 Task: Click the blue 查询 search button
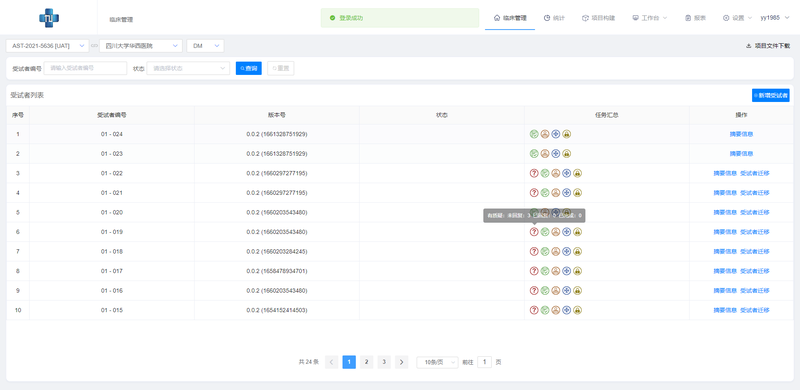pyautogui.click(x=248, y=68)
